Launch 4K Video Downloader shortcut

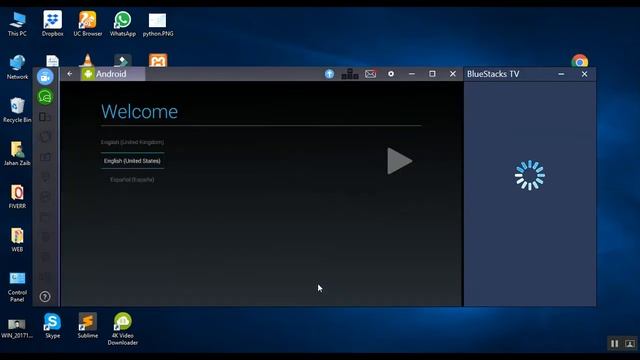click(123, 329)
